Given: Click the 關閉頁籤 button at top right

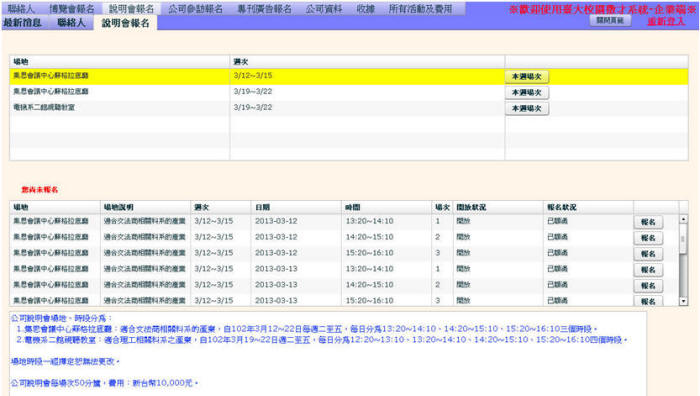Looking at the screenshot, I should click(610, 21).
